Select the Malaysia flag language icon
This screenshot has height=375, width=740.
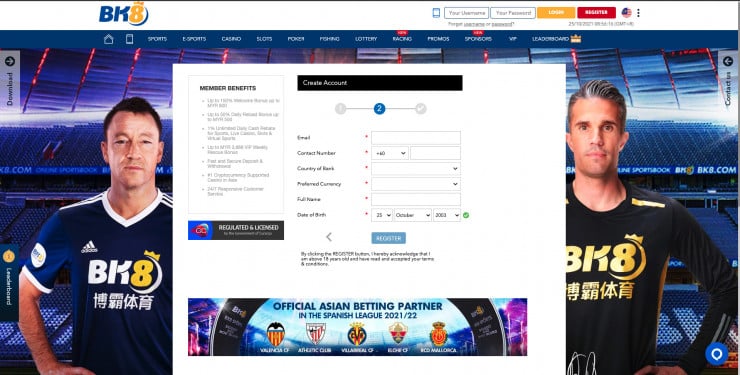[626, 13]
